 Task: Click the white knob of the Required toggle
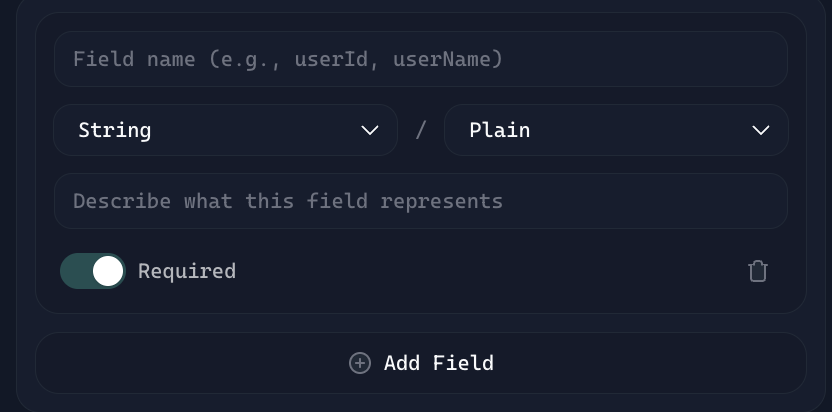[108, 271]
